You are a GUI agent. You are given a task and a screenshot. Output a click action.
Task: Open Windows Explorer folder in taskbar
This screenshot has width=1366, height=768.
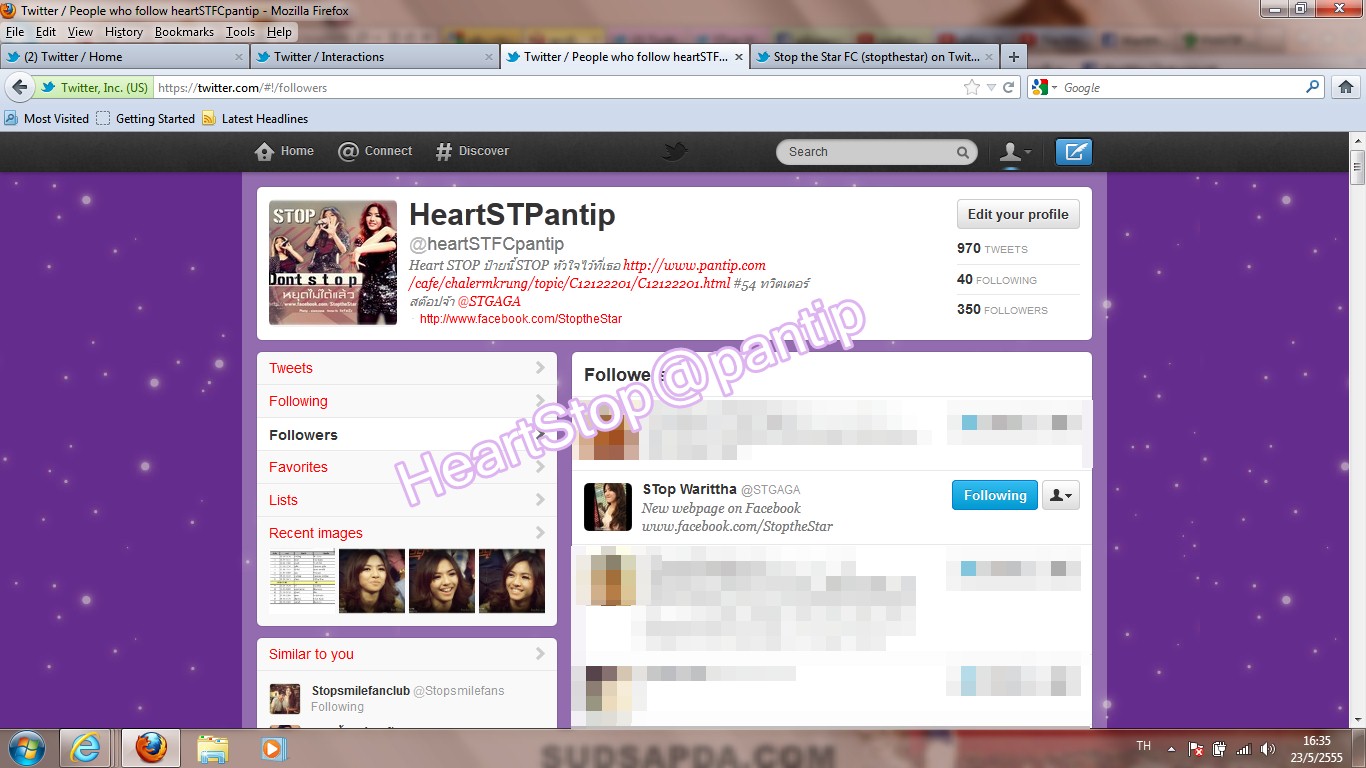[x=212, y=748]
